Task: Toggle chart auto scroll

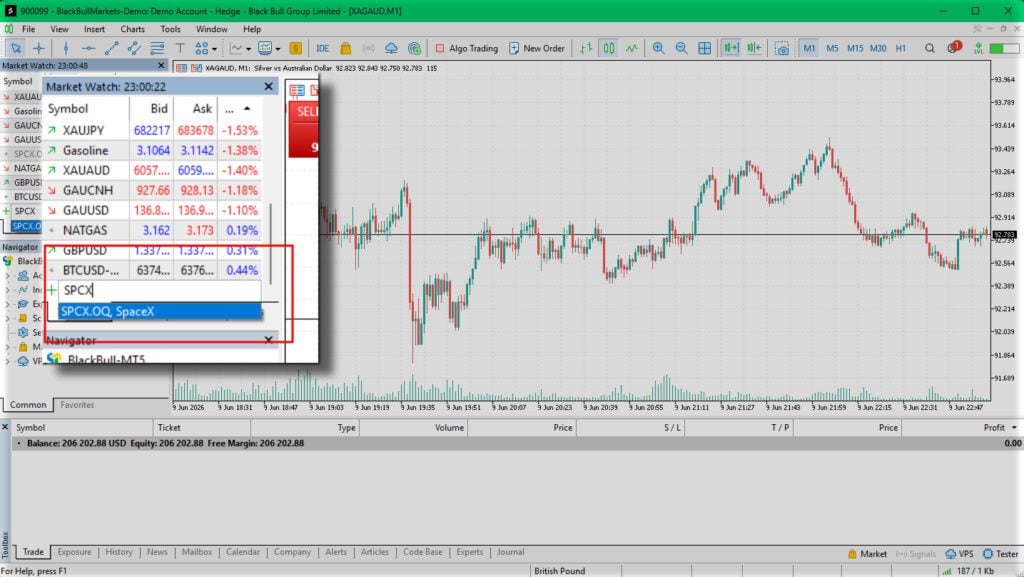Action: [x=731, y=48]
